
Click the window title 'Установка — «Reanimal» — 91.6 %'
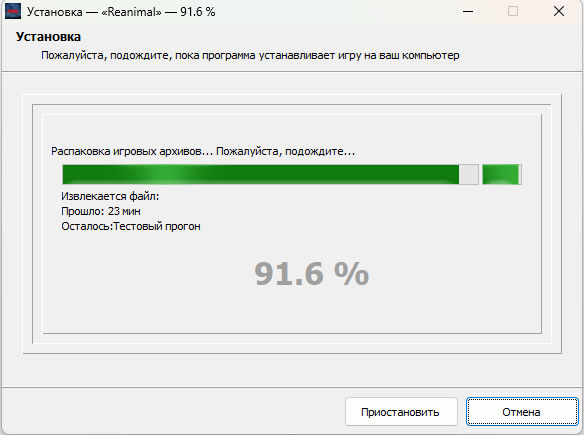121,12
